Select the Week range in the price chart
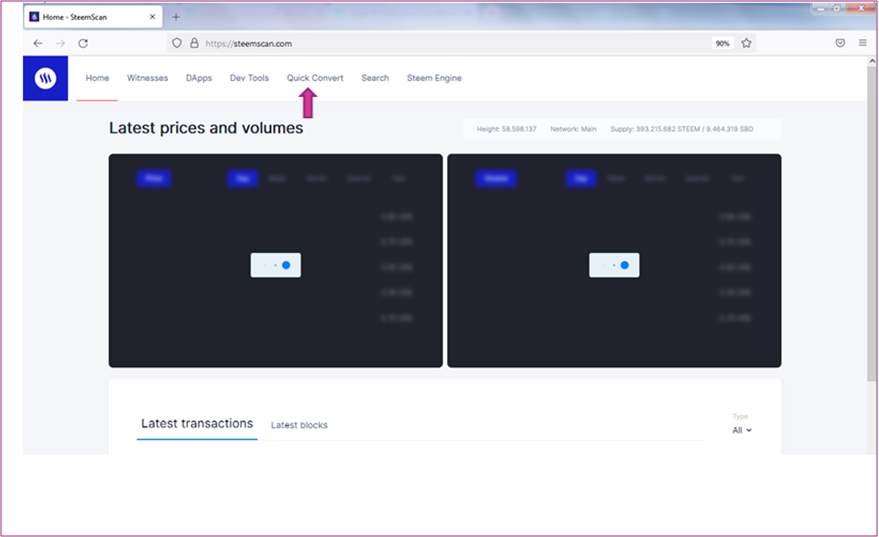 point(277,178)
